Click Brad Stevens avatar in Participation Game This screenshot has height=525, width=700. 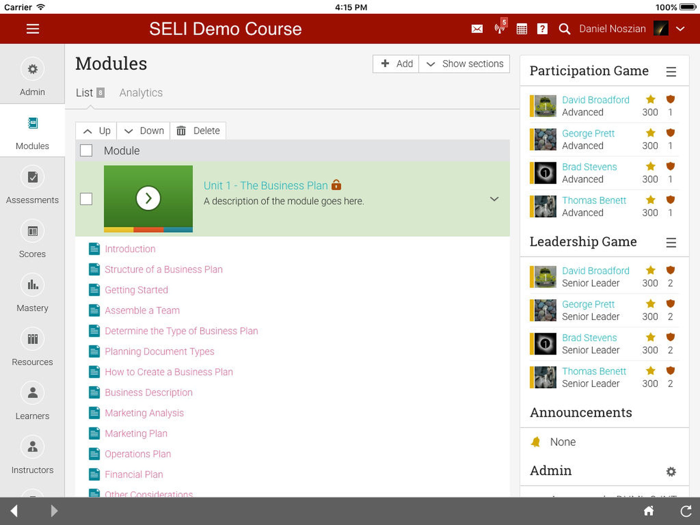[545, 173]
